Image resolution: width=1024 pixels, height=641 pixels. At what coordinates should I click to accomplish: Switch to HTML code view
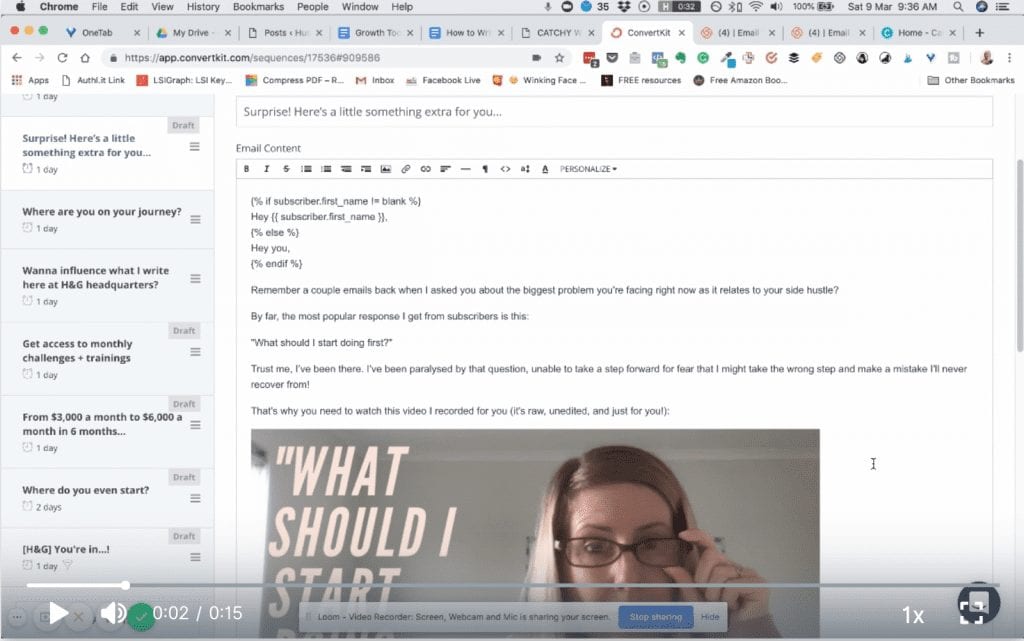pyautogui.click(x=505, y=169)
